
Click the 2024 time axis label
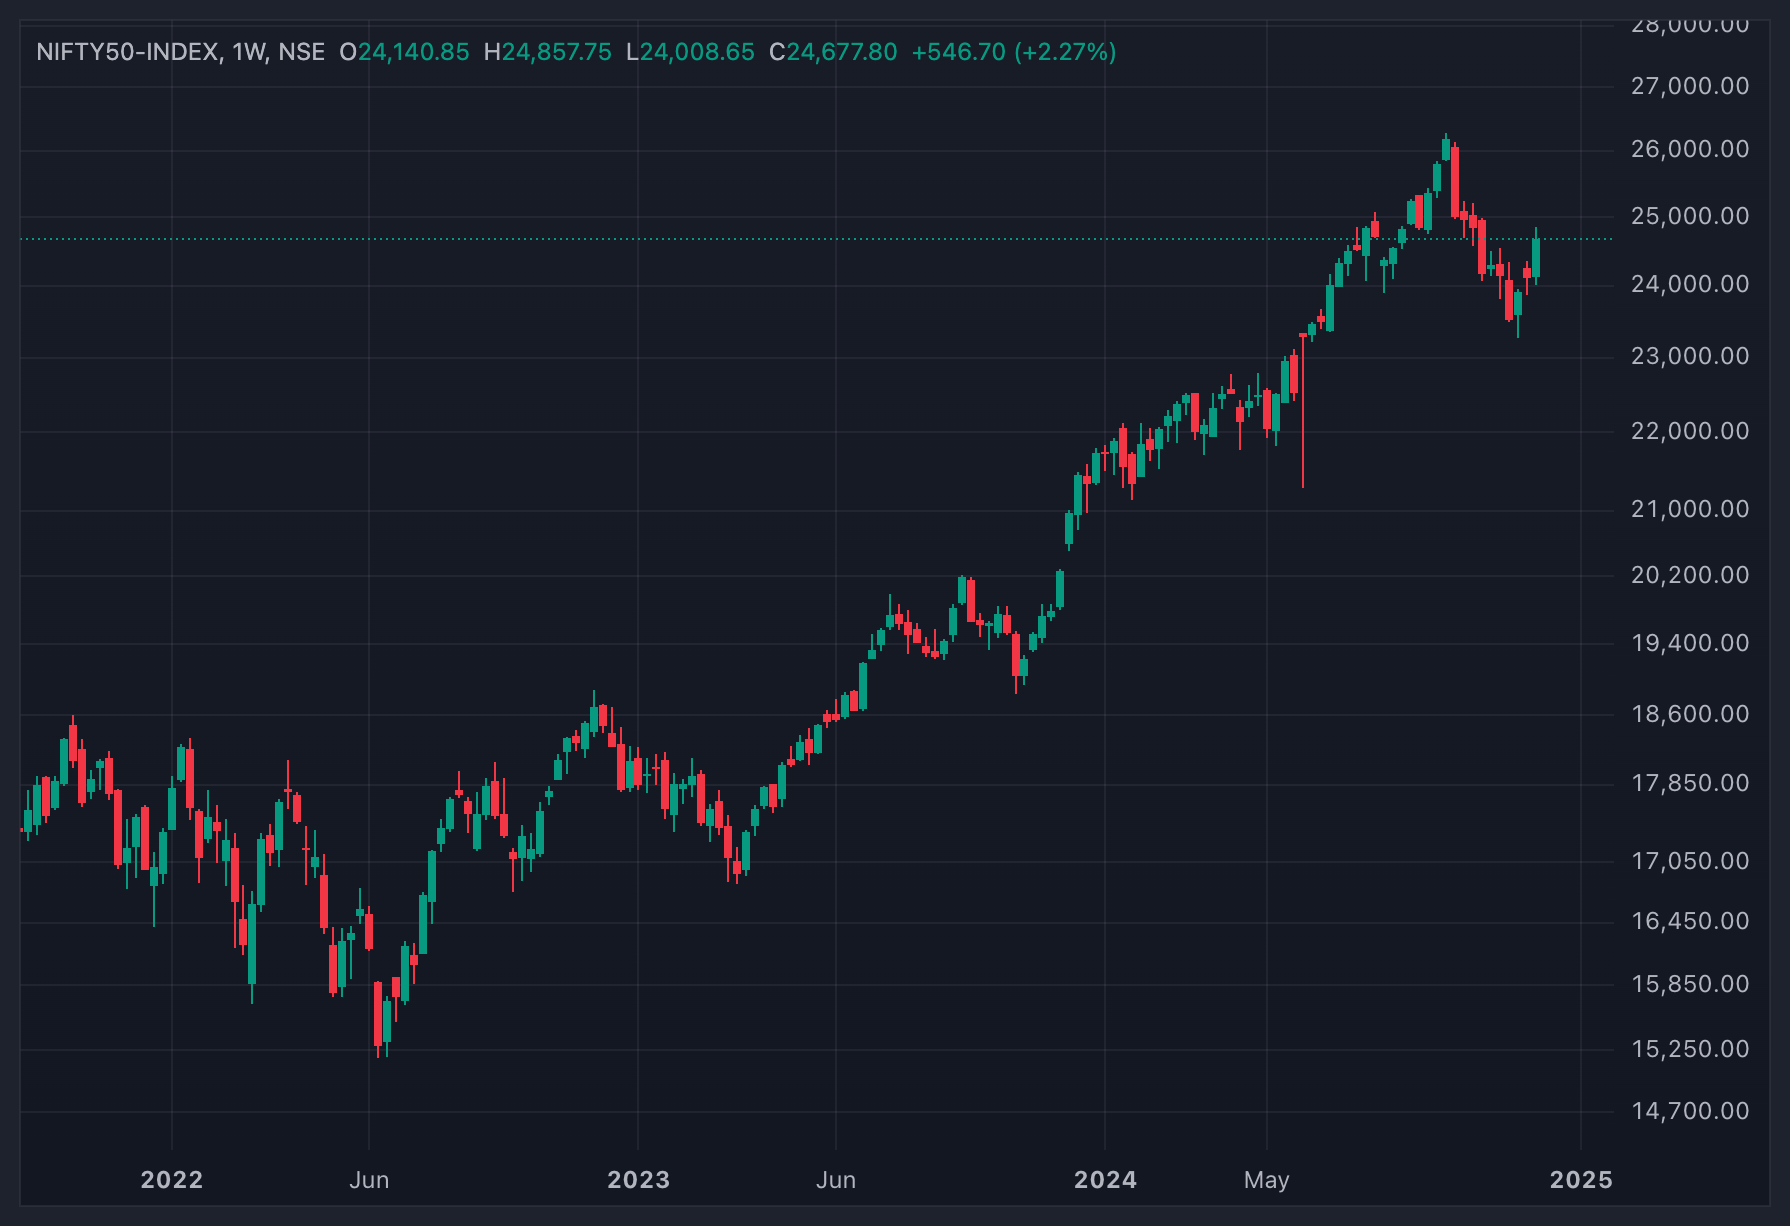pyautogui.click(x=1105, y=1180)
